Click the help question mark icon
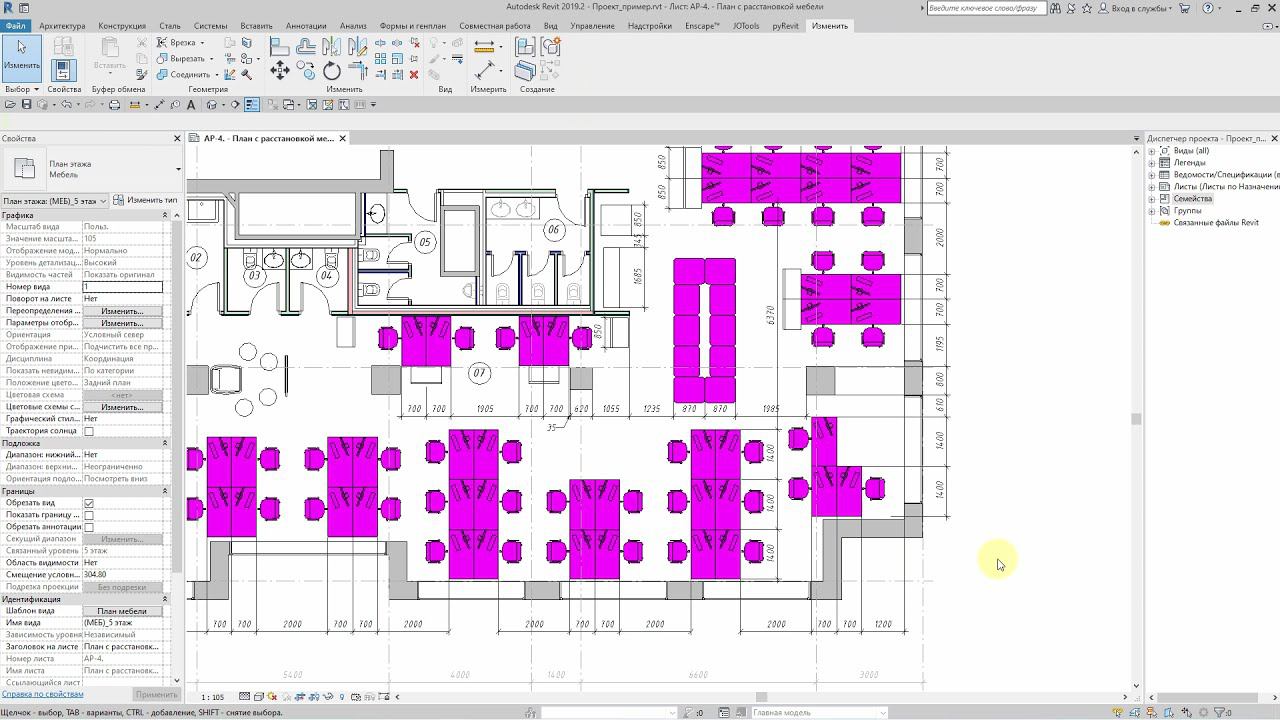This screenshot has width=1280, height=720. (1208, 8)
